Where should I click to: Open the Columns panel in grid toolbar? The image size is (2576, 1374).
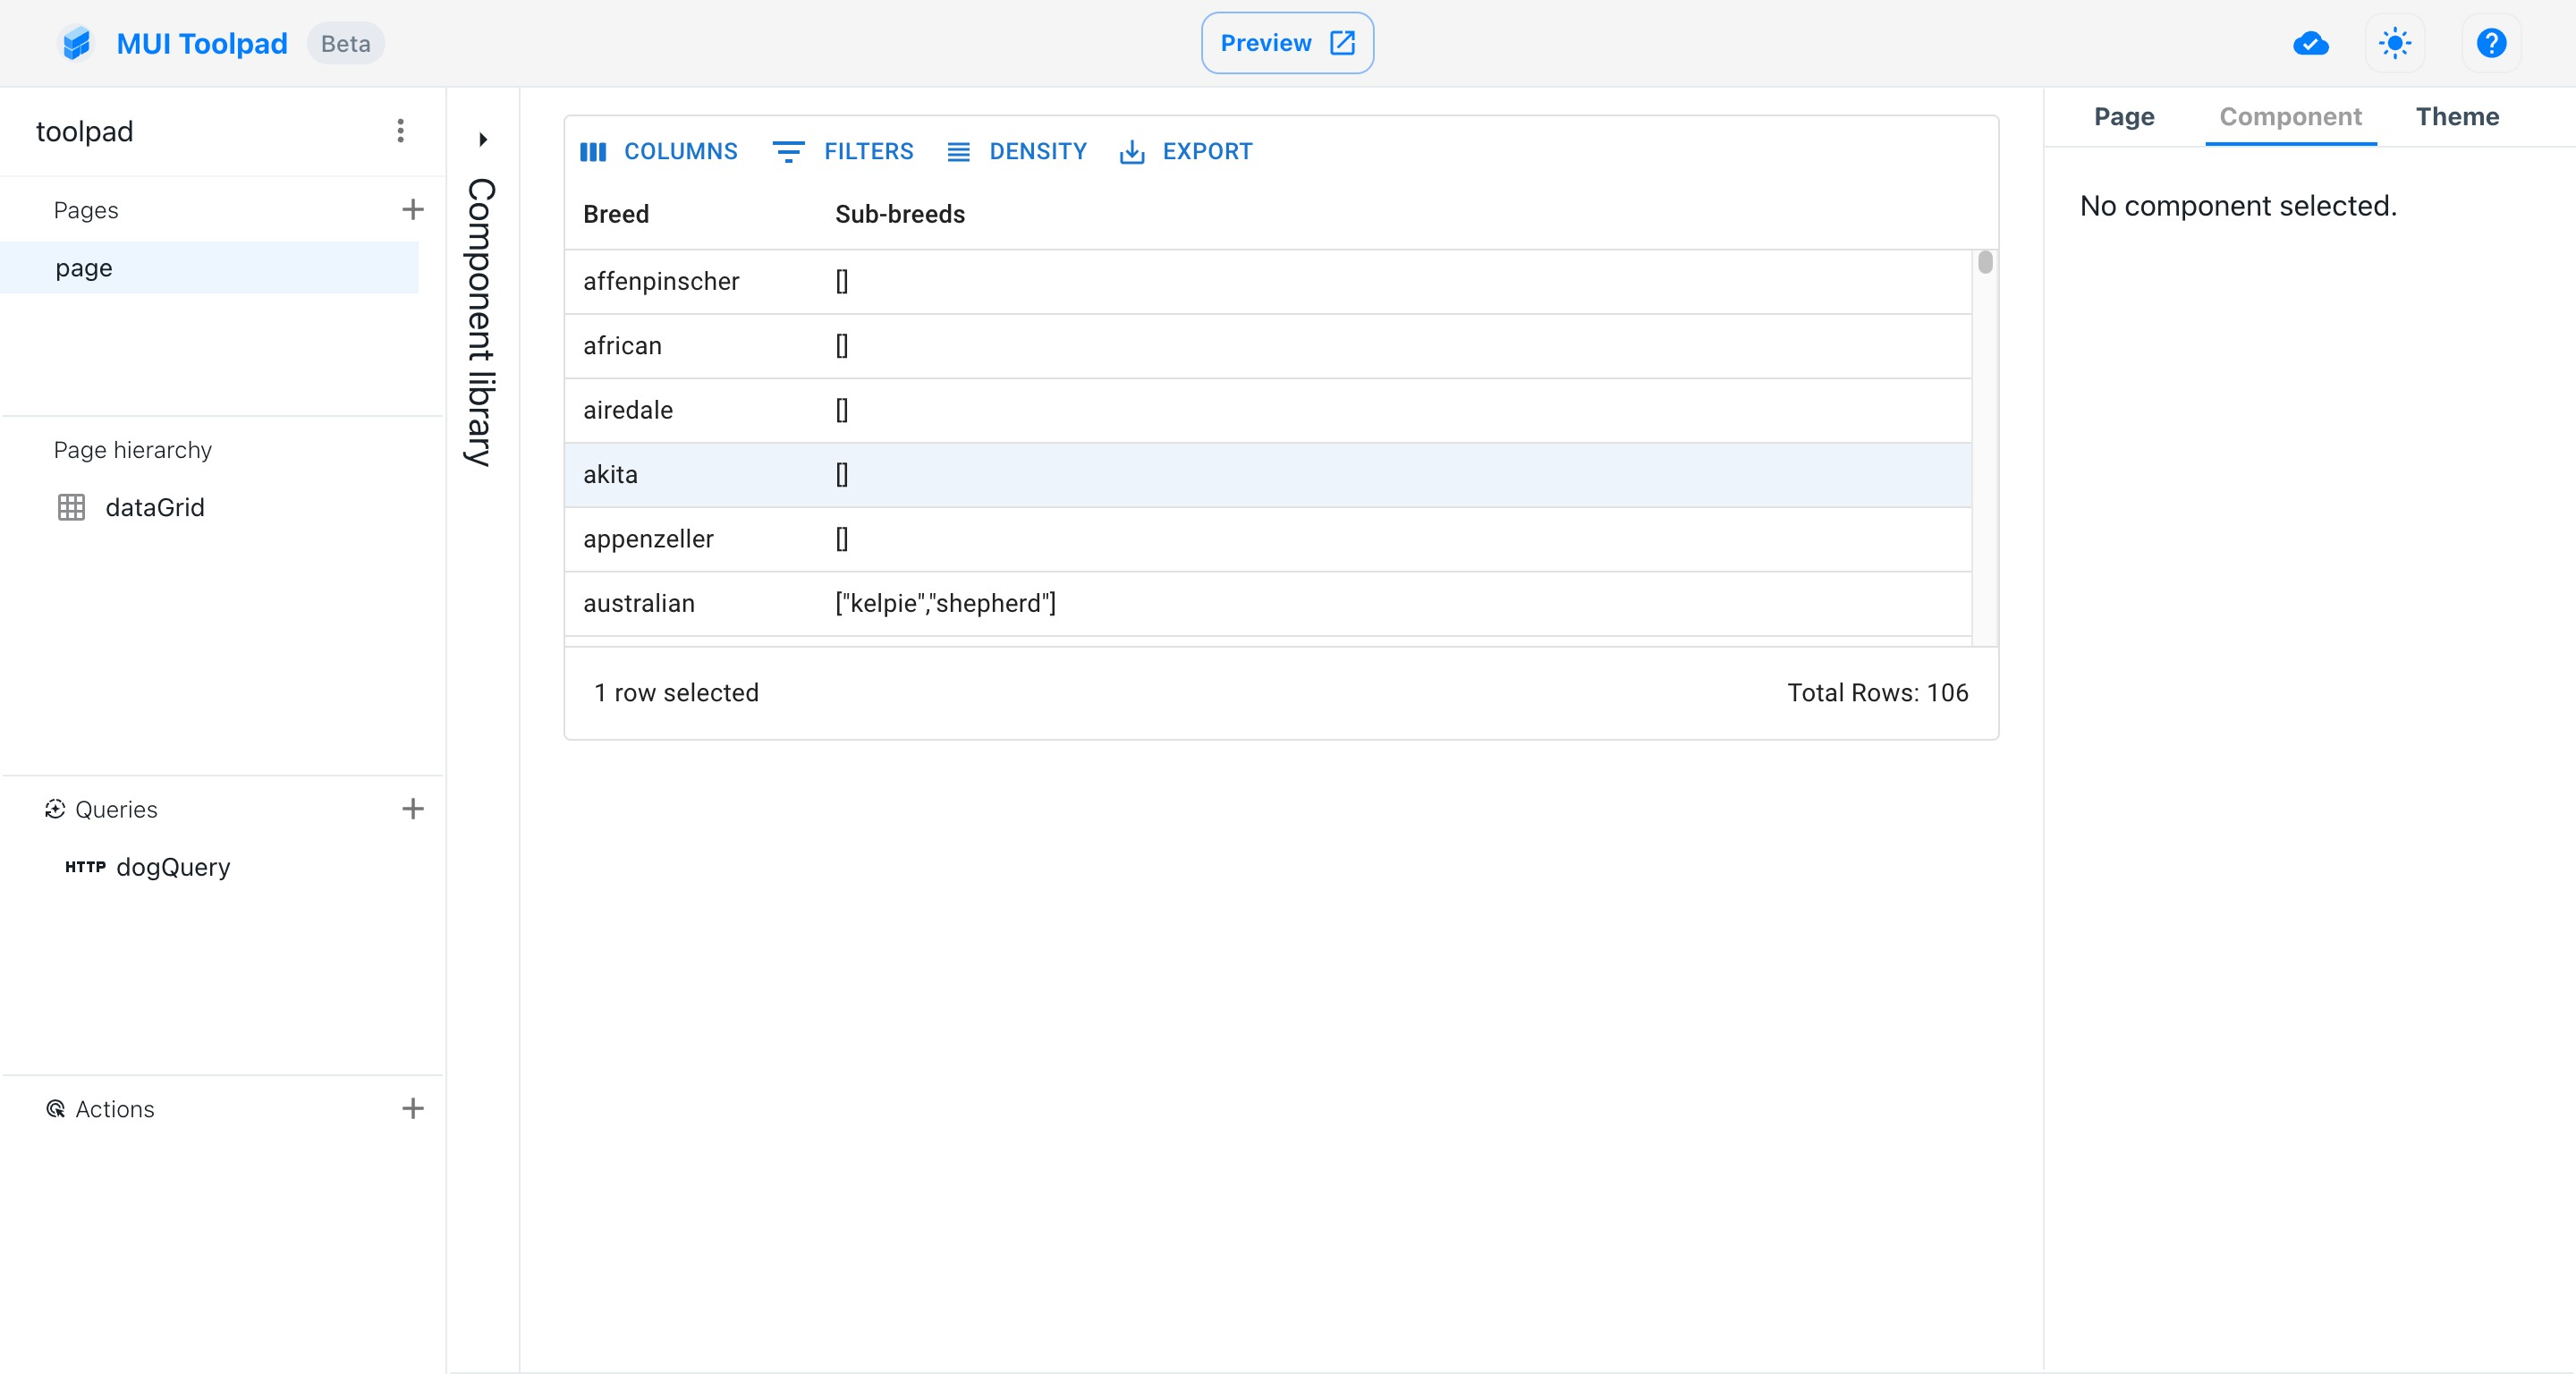[x=659, y=152]
